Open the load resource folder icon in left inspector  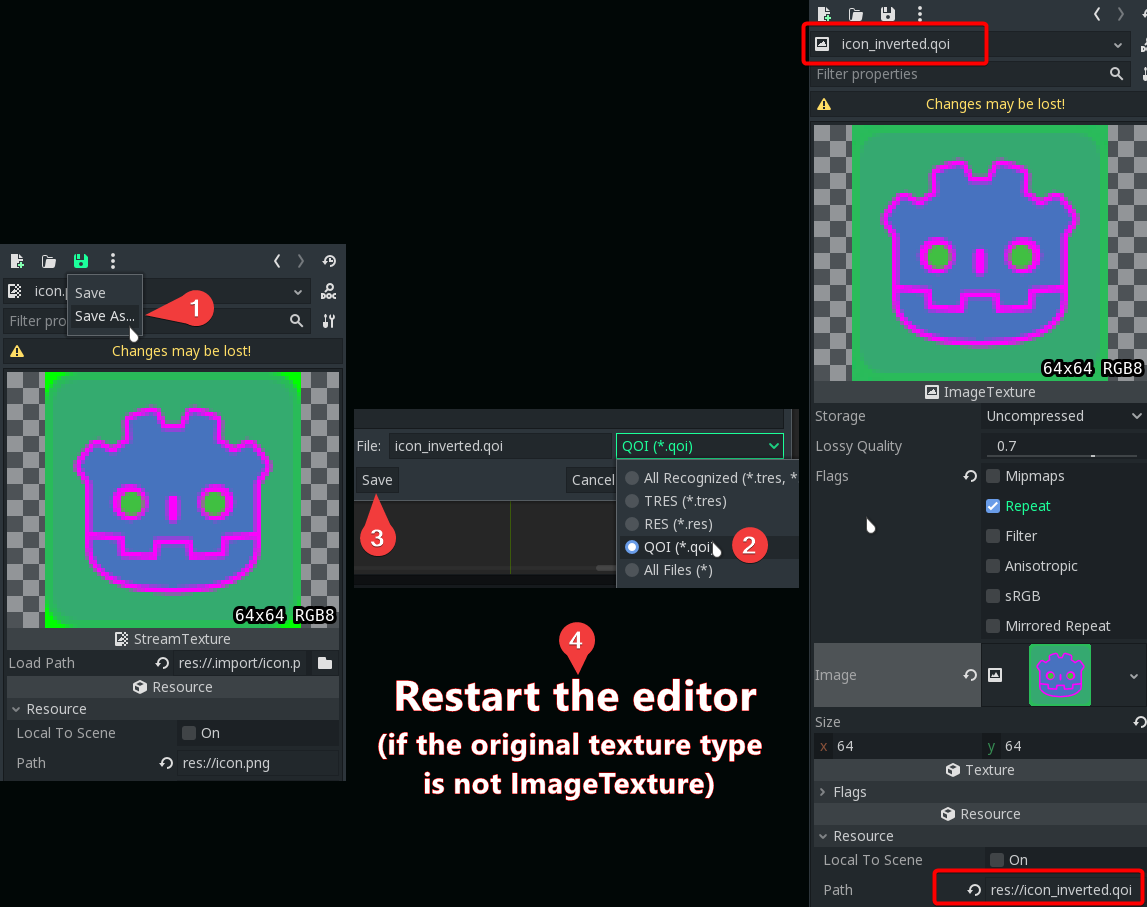tap(49, 261)
